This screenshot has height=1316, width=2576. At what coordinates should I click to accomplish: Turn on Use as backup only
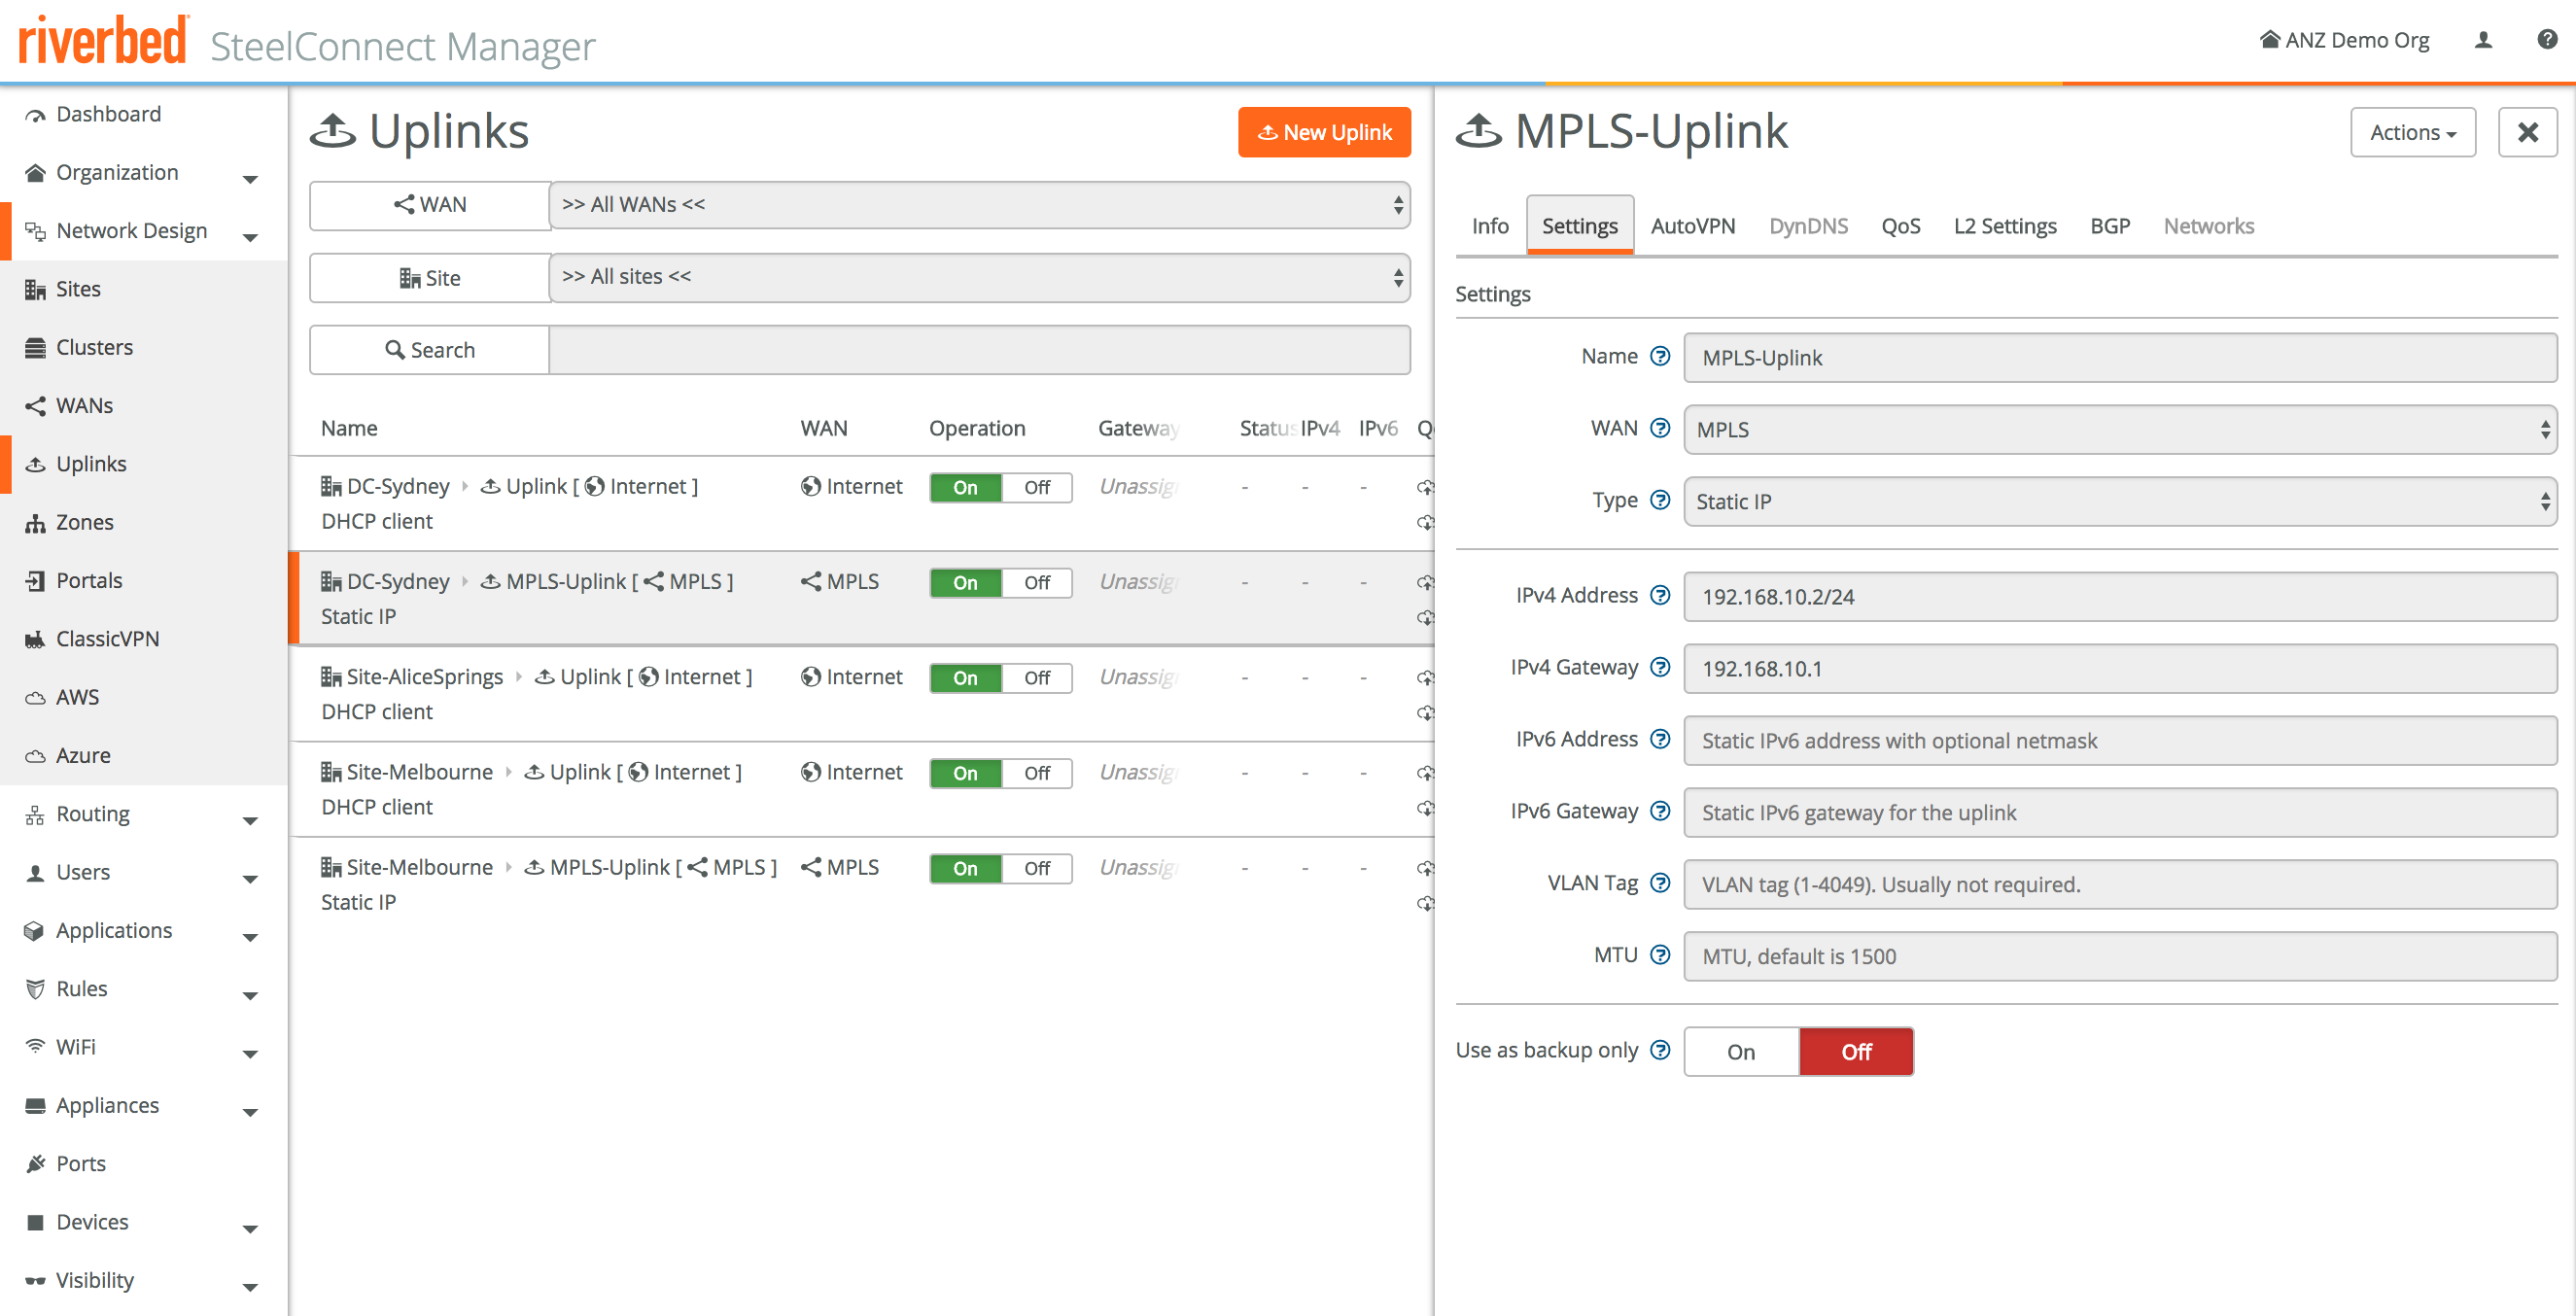(1740, 1052)
